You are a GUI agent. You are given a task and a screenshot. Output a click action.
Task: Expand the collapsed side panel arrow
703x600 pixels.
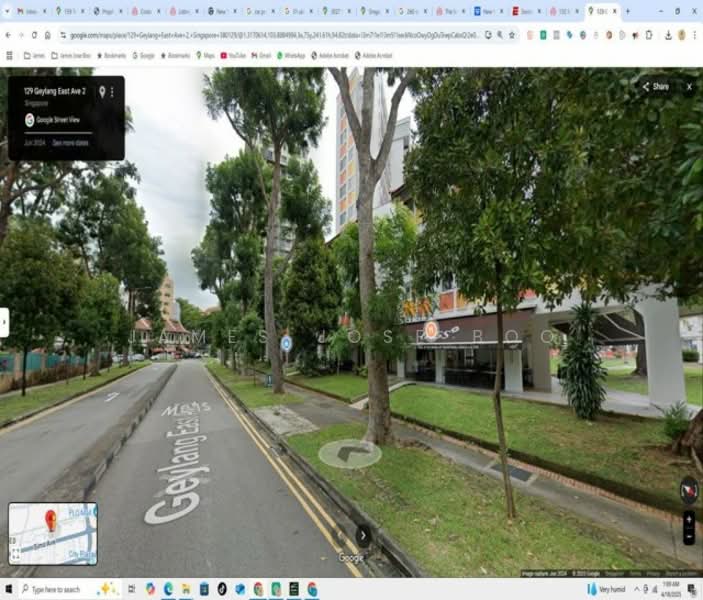click(x=4, y=322)
